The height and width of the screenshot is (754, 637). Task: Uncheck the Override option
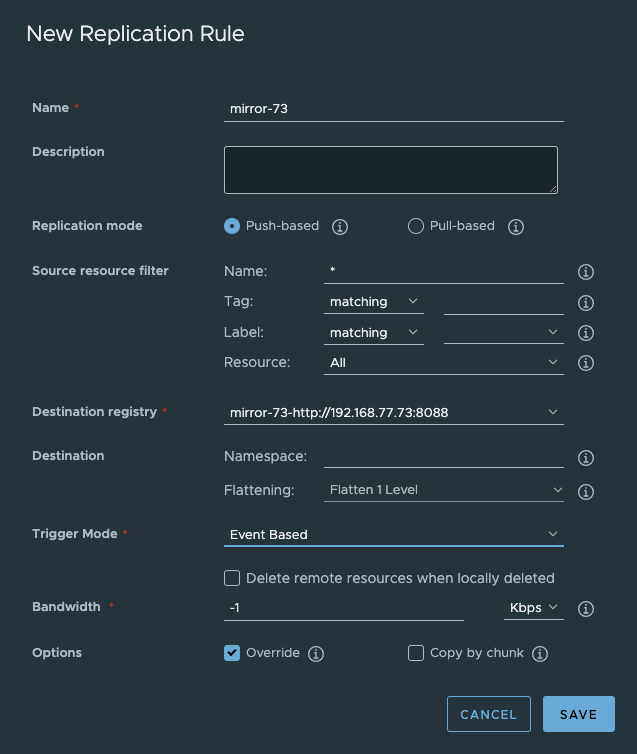point(232,653)
